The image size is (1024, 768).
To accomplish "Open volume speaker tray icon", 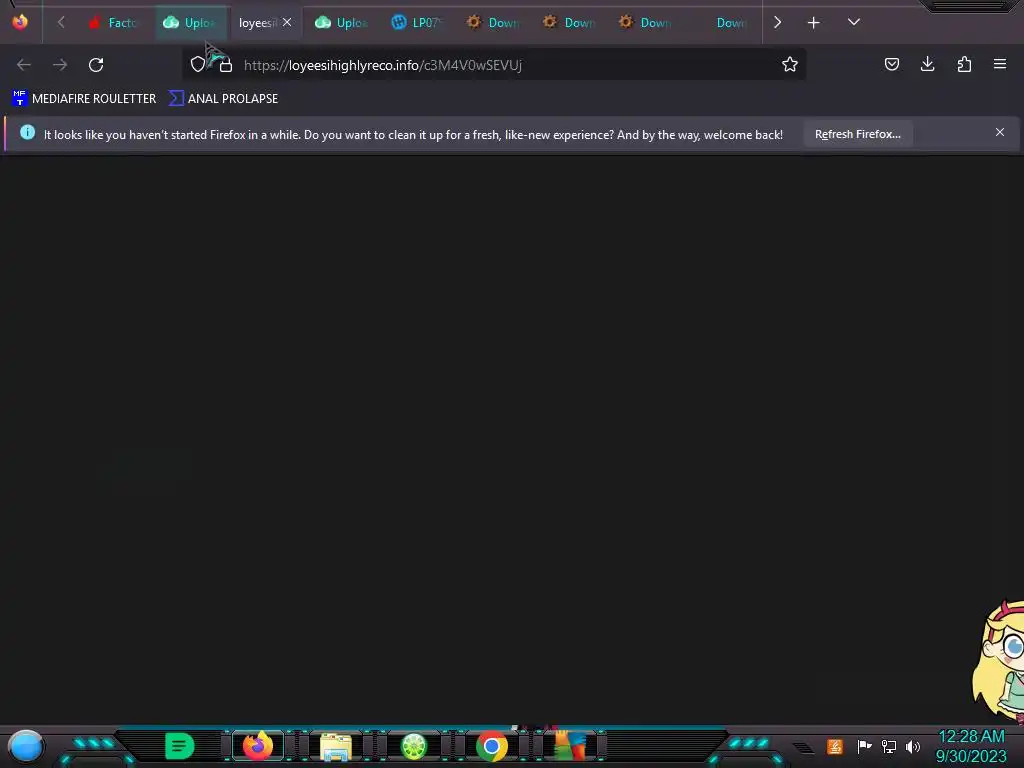I will tap(913, 746).
